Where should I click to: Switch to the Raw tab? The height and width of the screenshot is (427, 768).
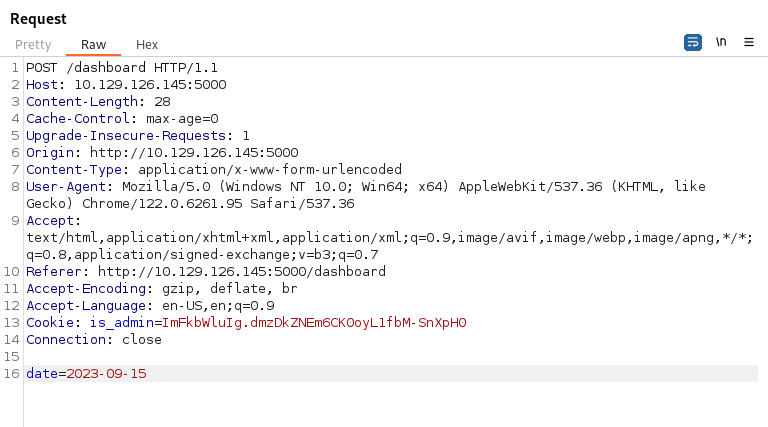93,45
